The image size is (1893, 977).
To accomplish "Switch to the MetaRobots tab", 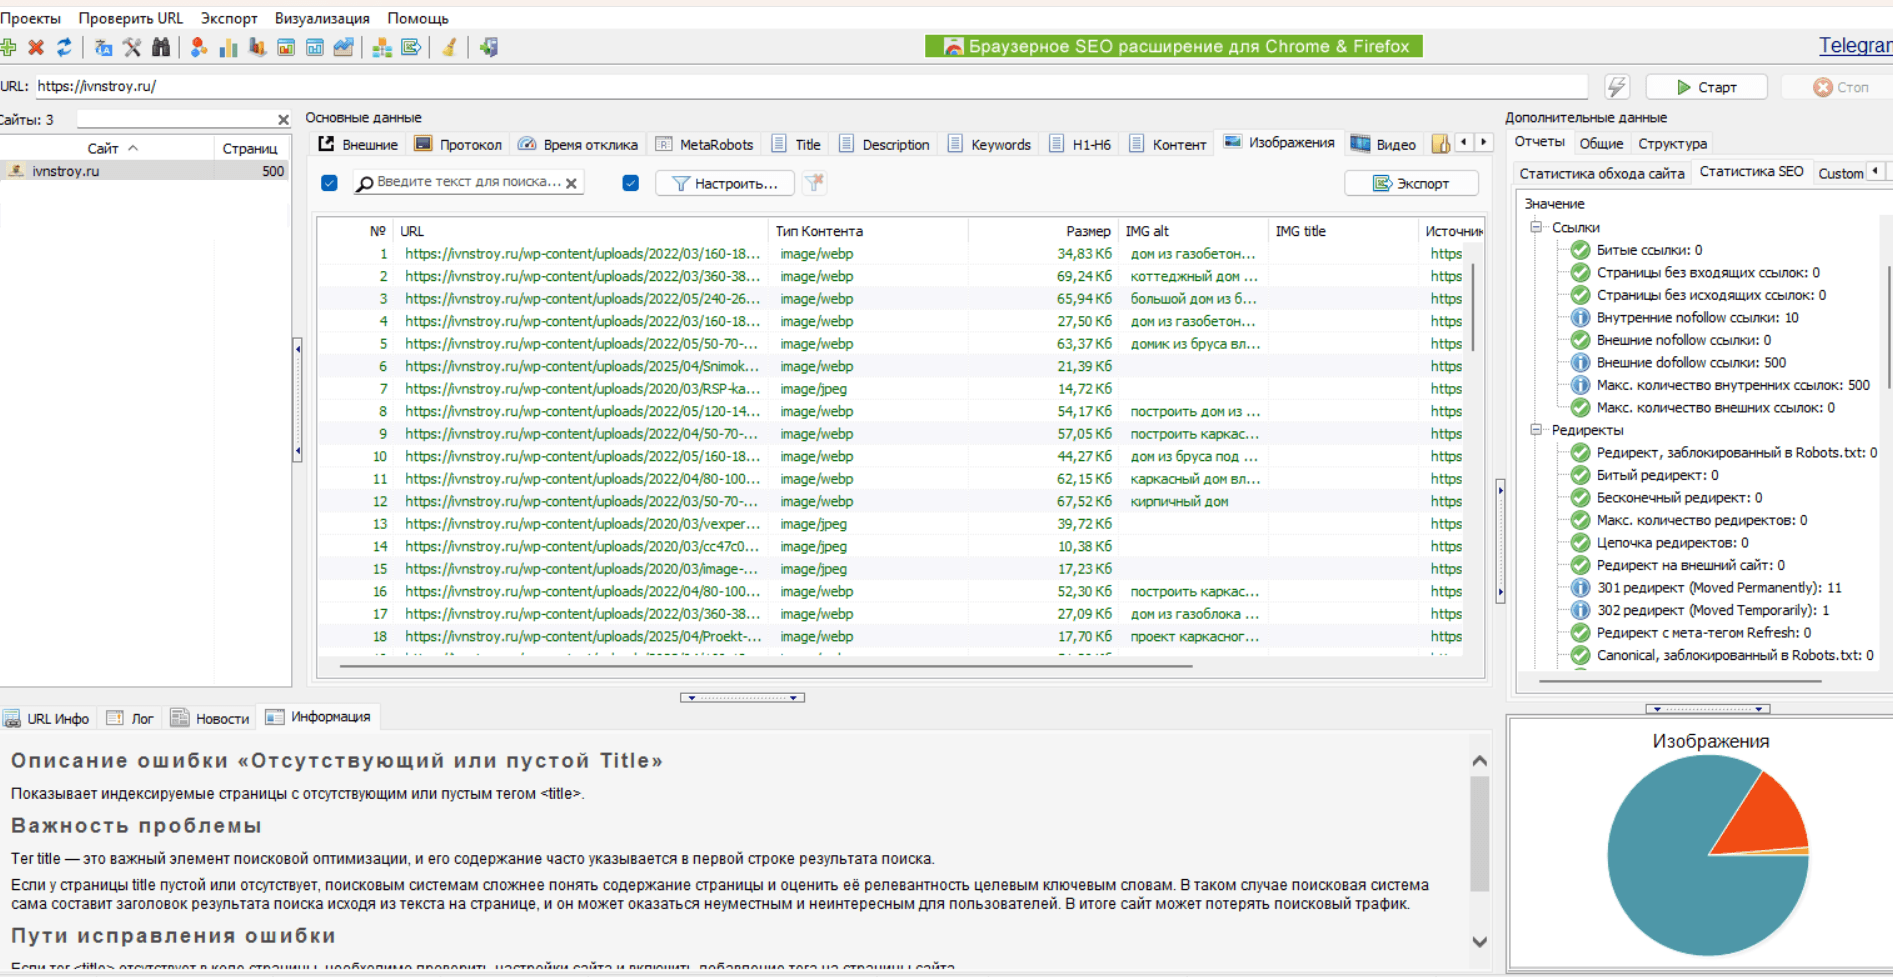I will coord(705,144).
